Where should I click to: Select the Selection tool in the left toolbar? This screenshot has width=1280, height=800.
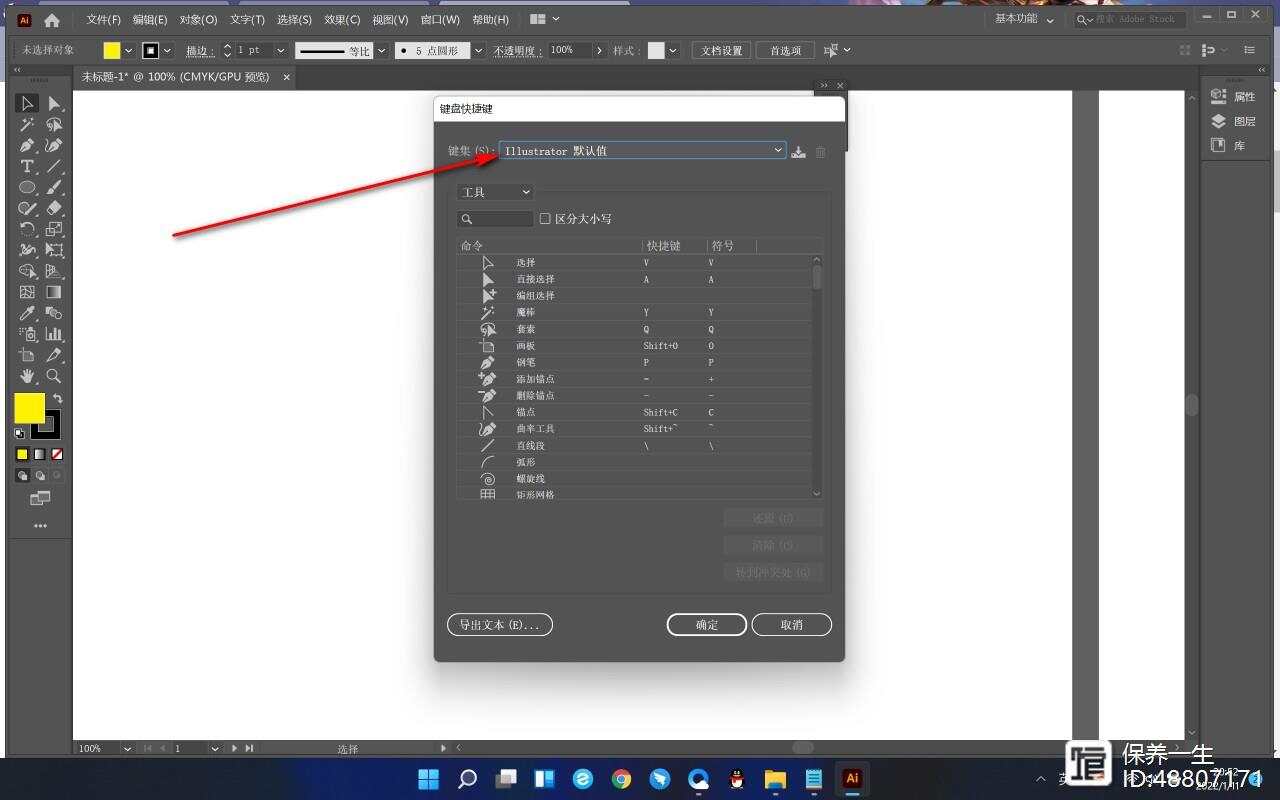(x=27, y=103)
